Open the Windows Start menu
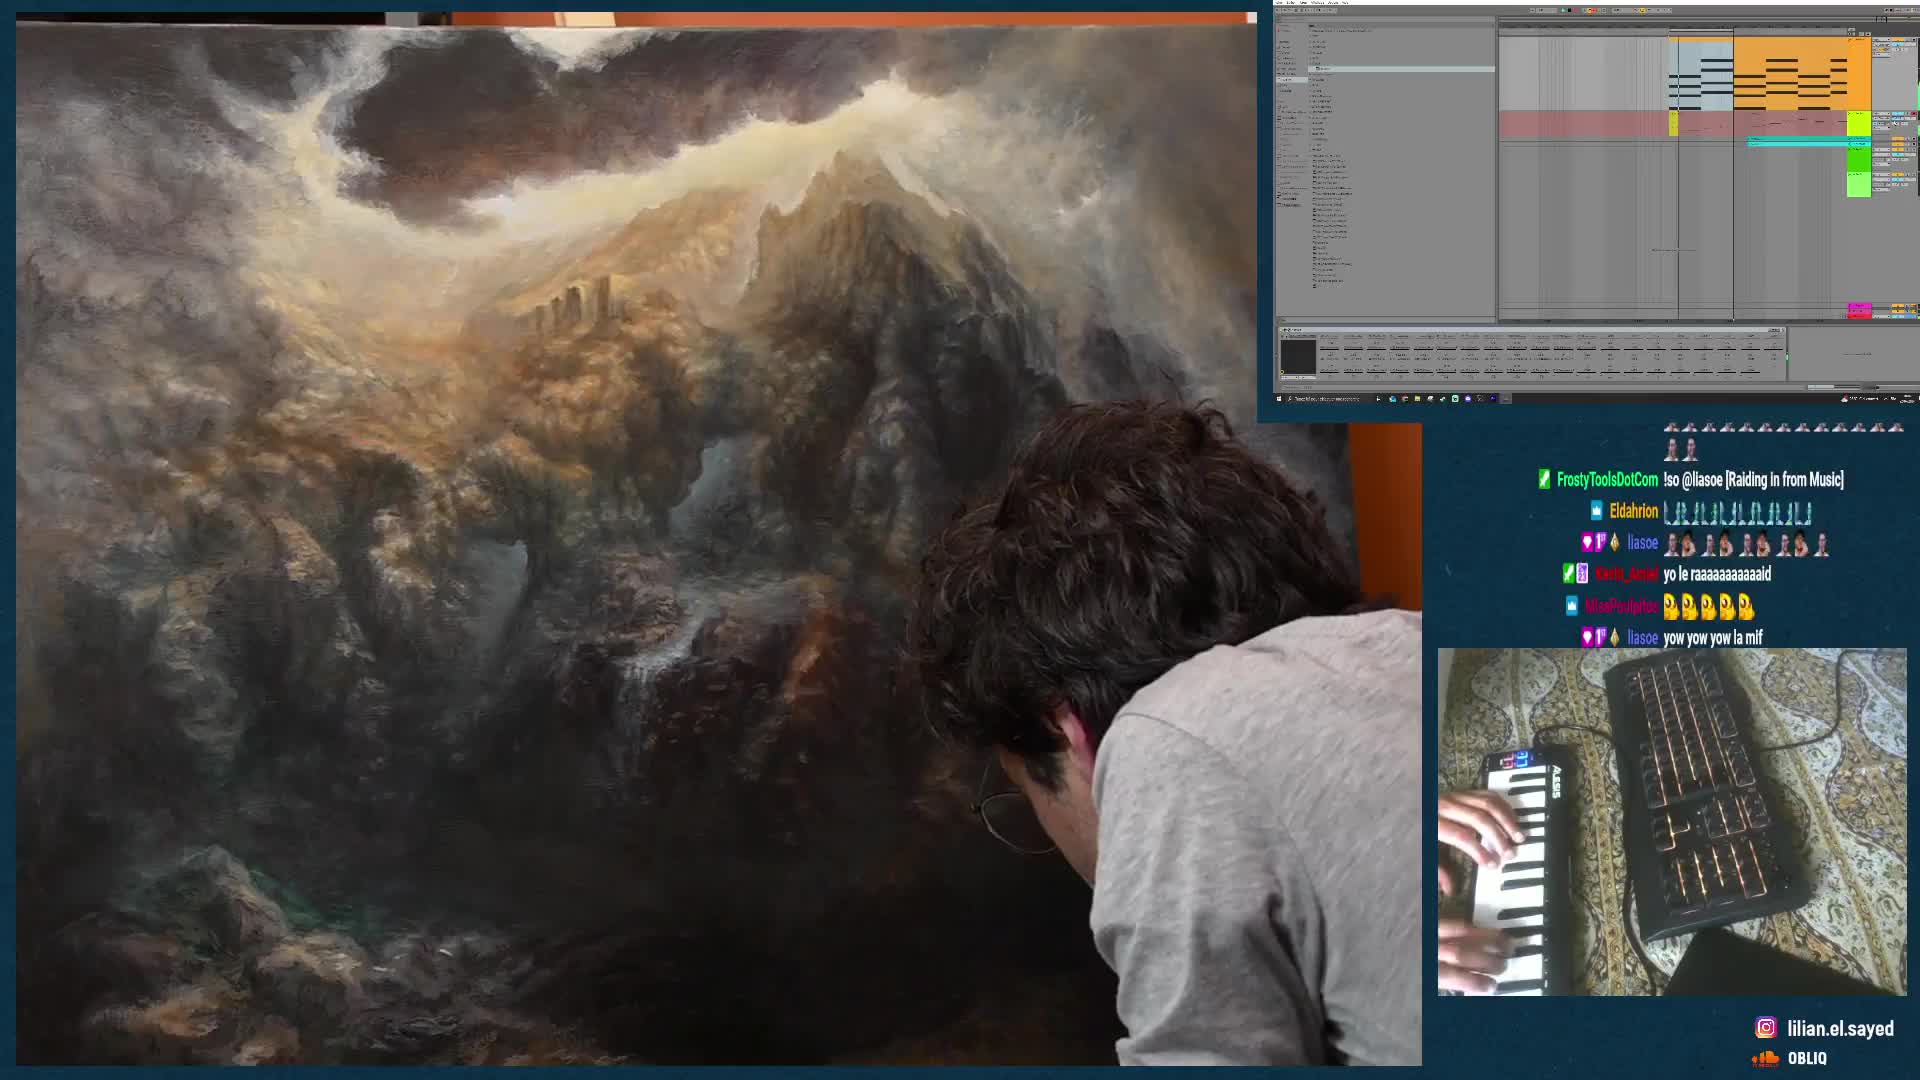Screen dimensions: 1920x1080 [1279, 399]
